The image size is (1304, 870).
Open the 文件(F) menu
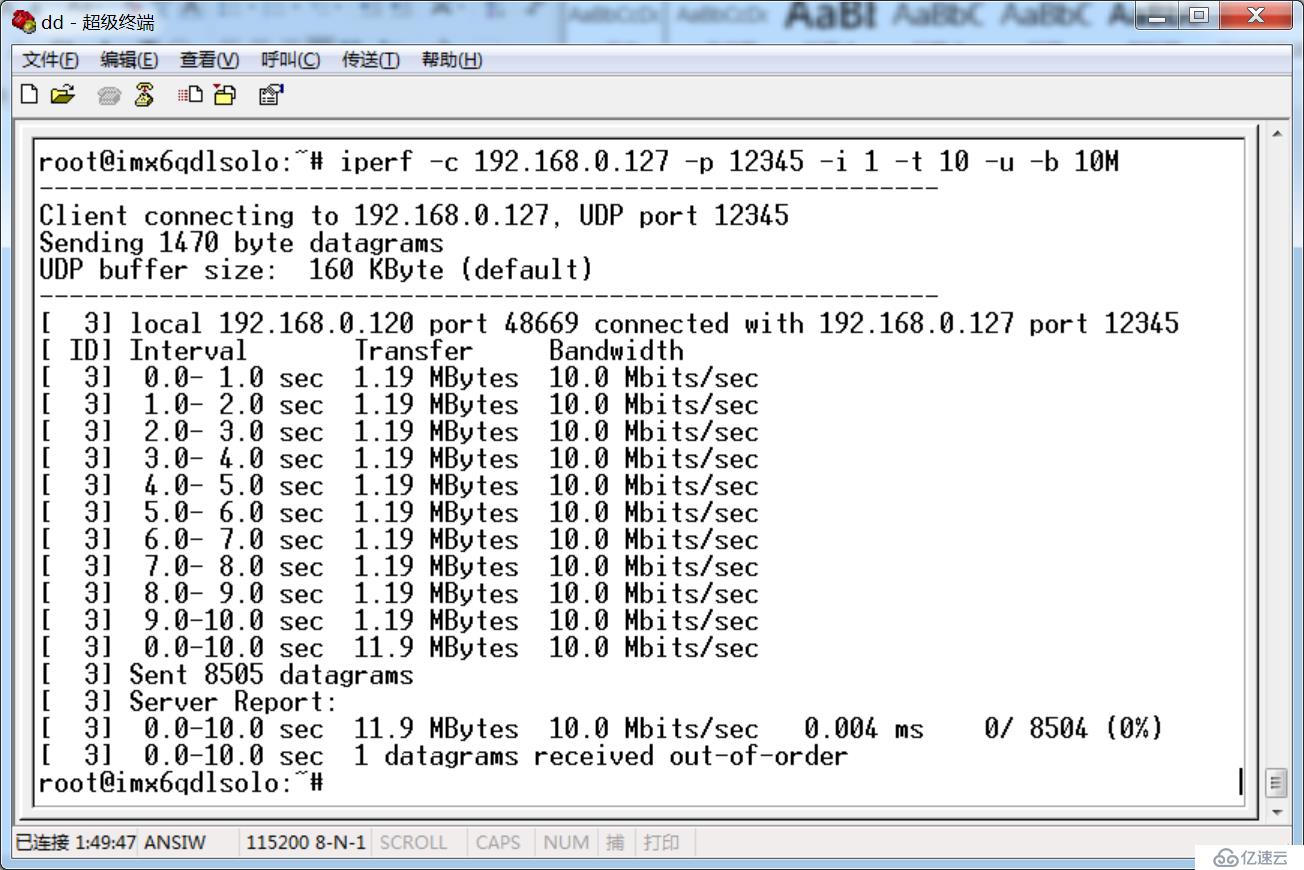(x=50, y=60)
